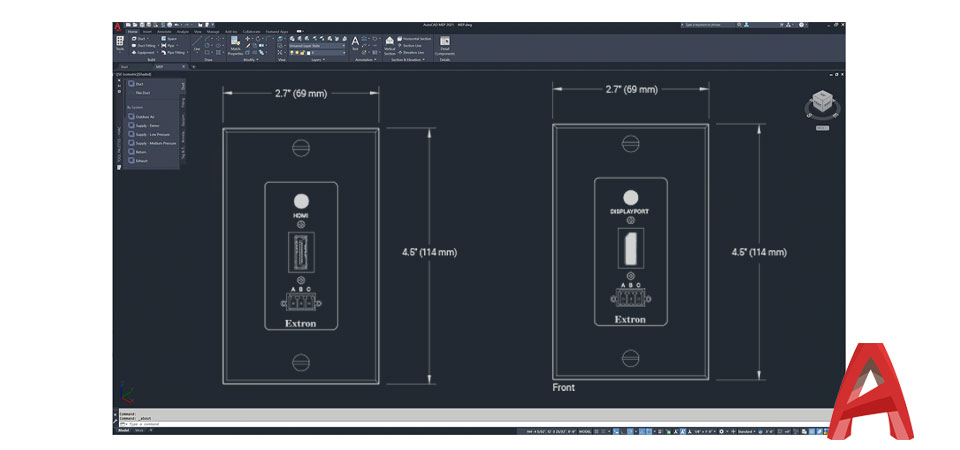Click the Elevation Line tool
Viewport: 960px width, 450px height.
click(411, 53)
